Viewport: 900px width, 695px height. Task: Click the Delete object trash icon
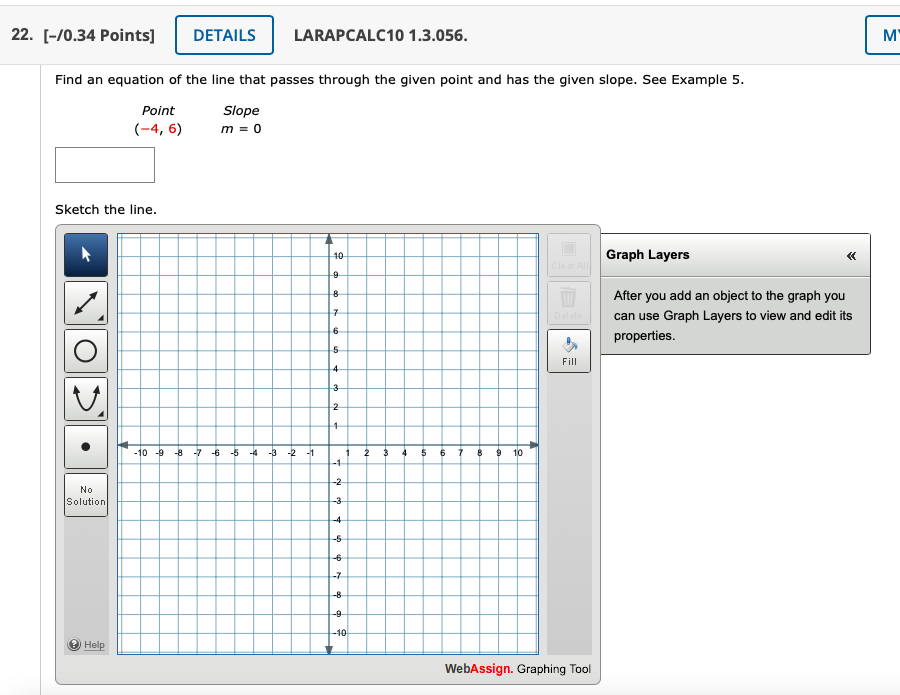[569, 304]
